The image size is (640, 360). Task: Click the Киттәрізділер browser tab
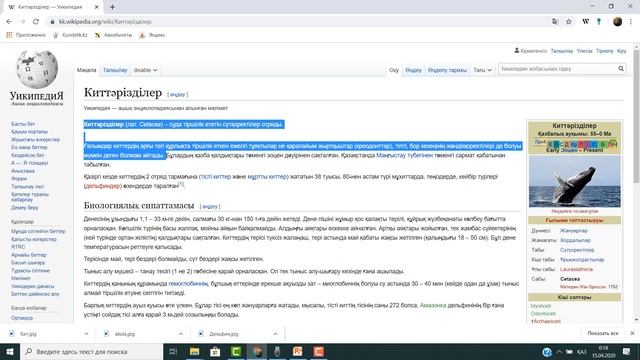53,7
